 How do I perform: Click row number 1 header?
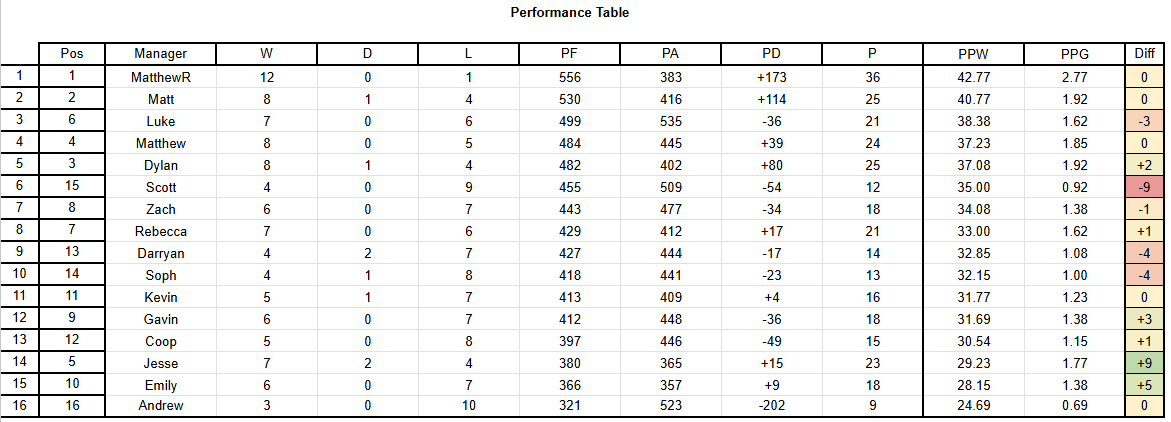pos(19,76)
